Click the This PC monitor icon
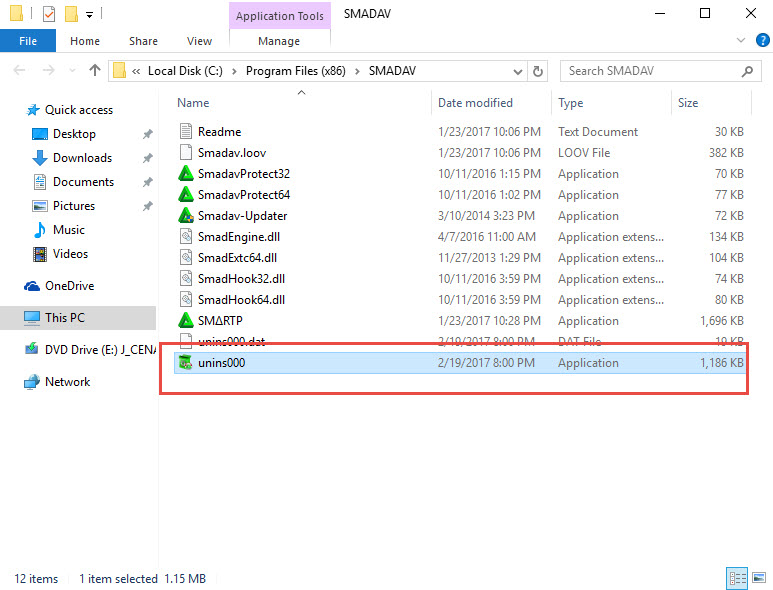 click(x=32, y=318)
